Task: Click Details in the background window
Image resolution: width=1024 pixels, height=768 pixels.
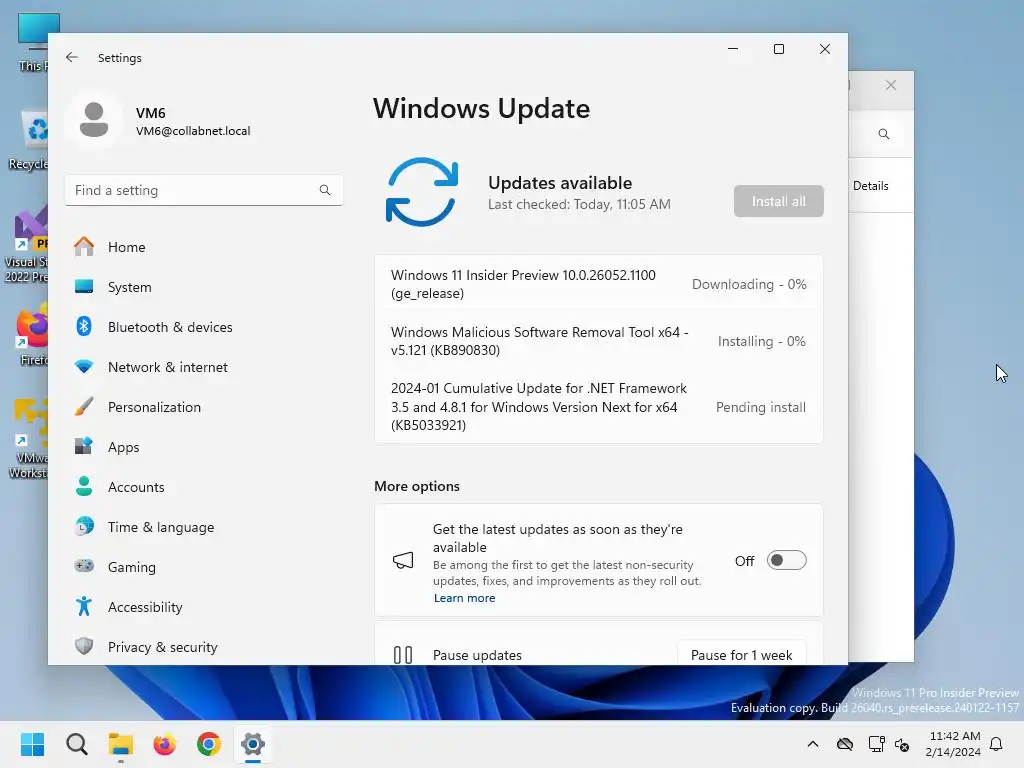Action: point(871,185)
